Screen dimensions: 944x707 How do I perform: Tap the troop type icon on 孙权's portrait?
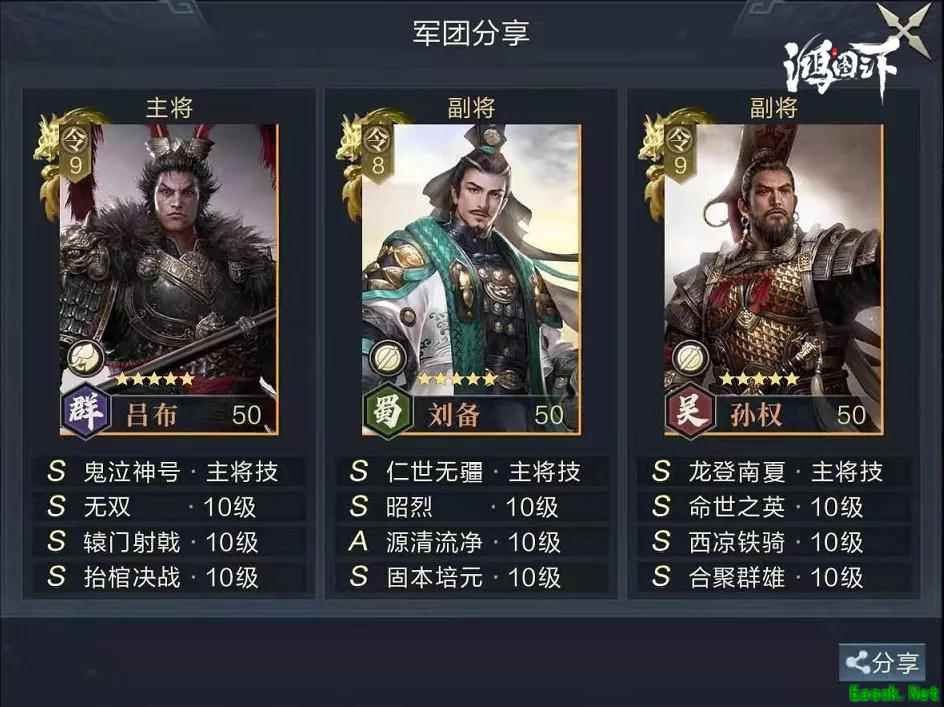point(691,358)
